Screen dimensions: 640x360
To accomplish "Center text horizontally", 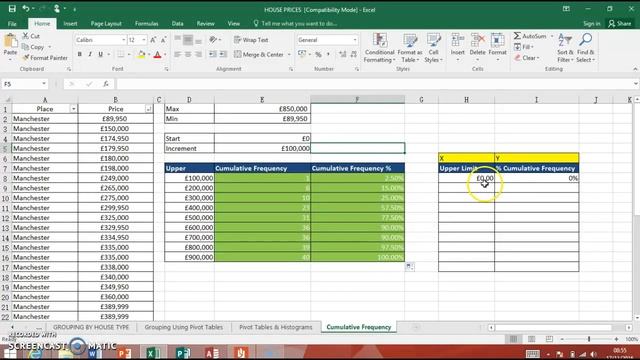I will [188, 54].
